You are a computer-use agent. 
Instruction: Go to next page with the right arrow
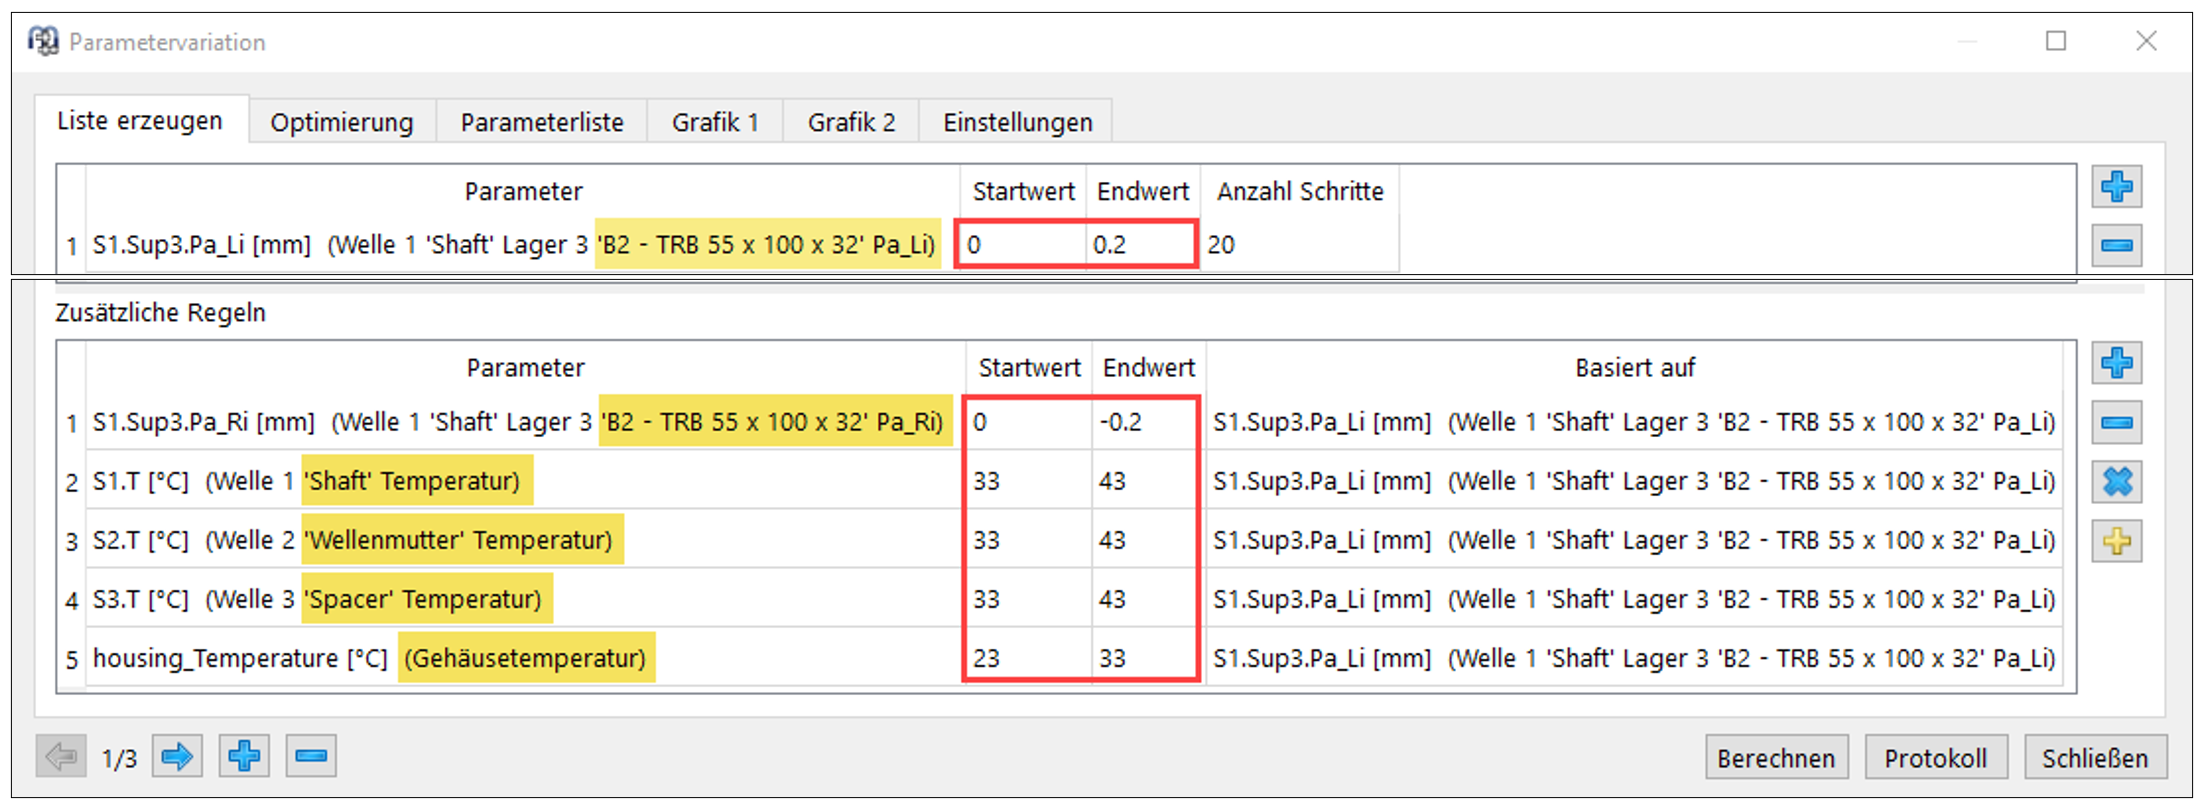[x=177, y=757]
